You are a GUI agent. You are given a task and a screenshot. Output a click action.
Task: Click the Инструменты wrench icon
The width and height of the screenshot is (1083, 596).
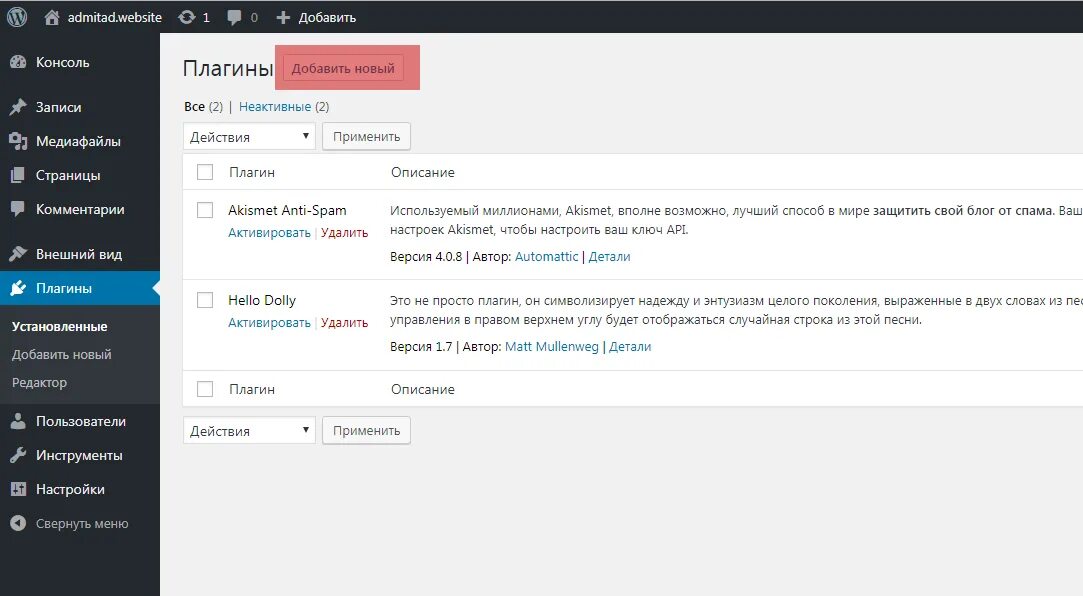[18, 455]
